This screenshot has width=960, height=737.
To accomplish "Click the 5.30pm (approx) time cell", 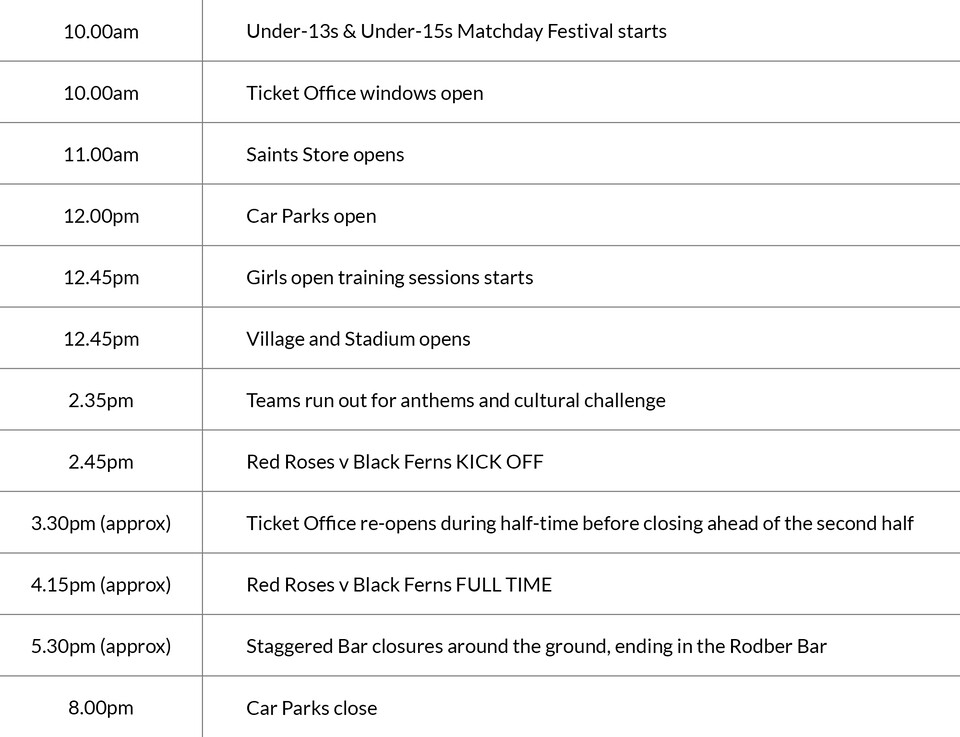I will [x=101, y=647].
